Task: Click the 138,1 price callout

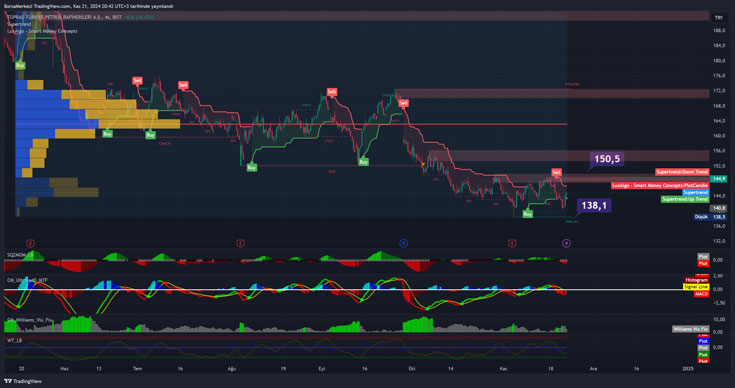Action: tap(594, 205)
